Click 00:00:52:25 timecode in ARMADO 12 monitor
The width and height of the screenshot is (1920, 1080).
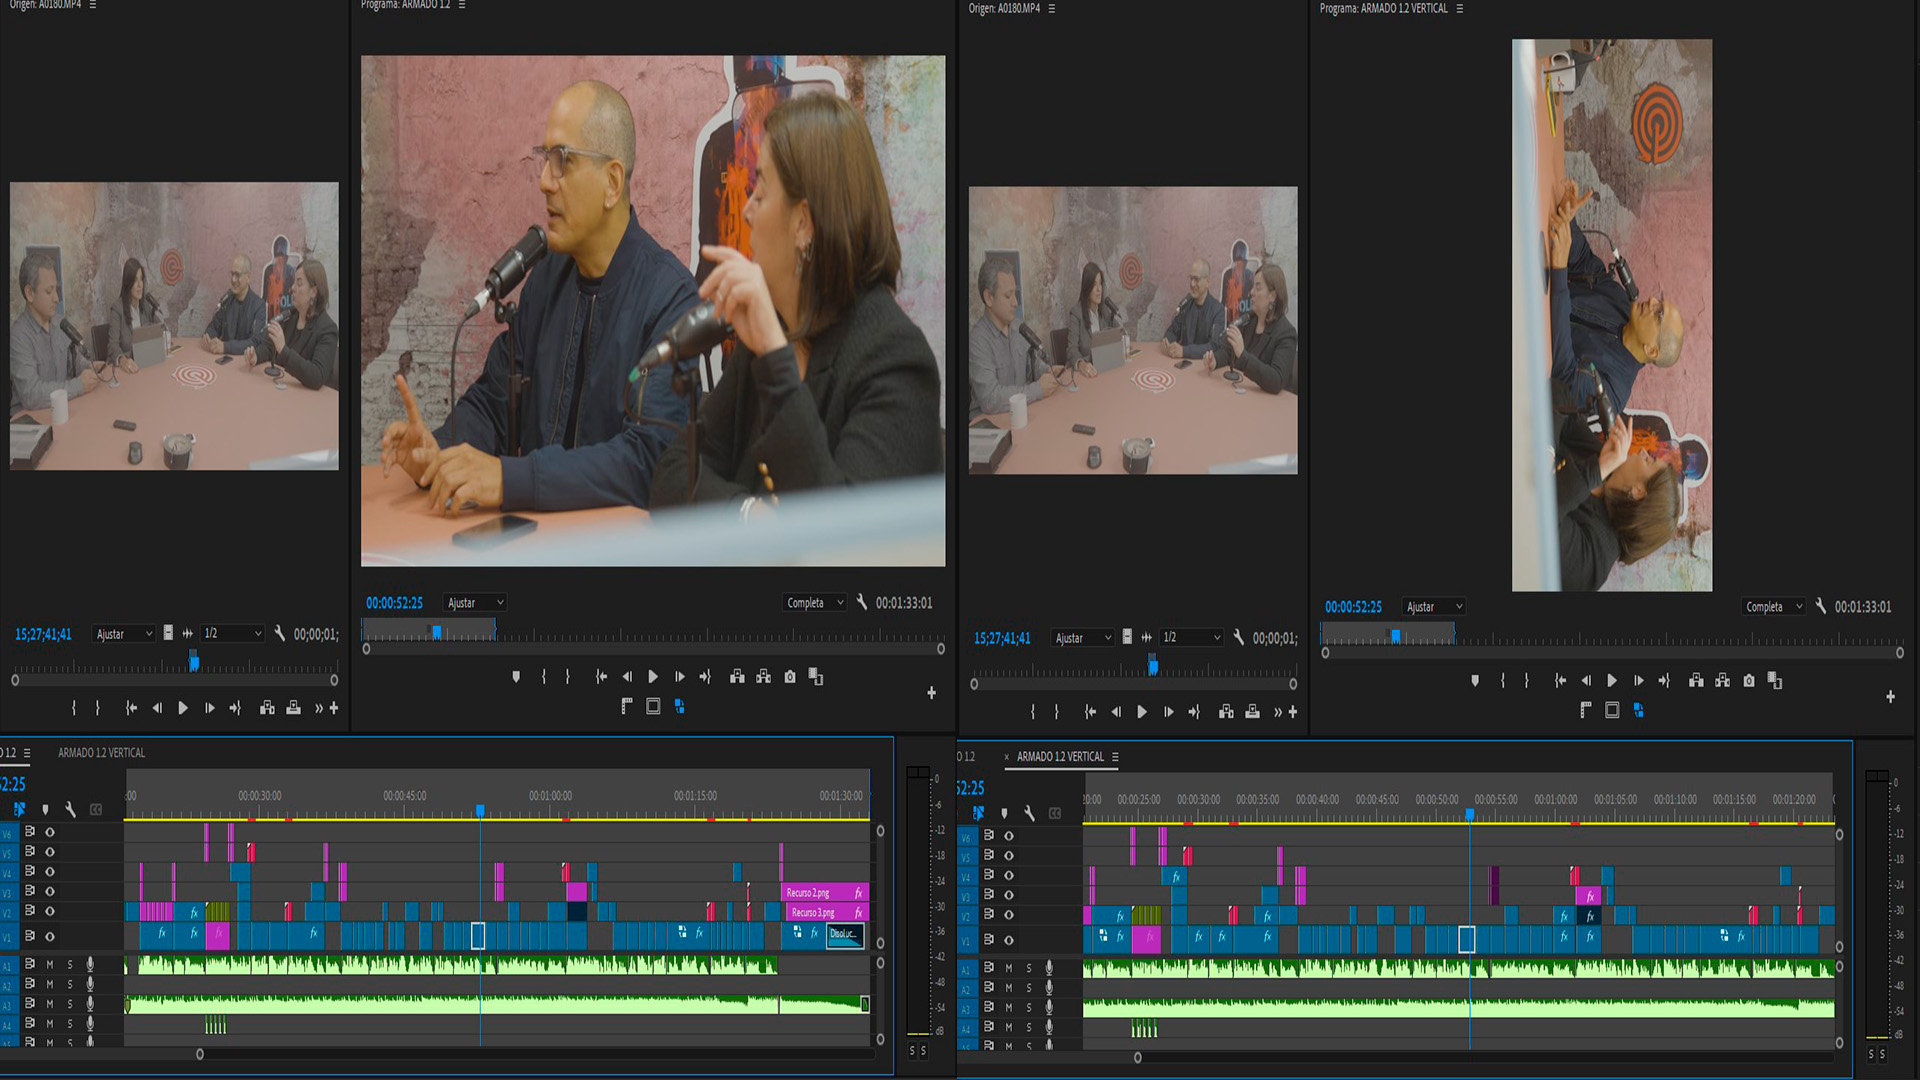pos(394,603)
